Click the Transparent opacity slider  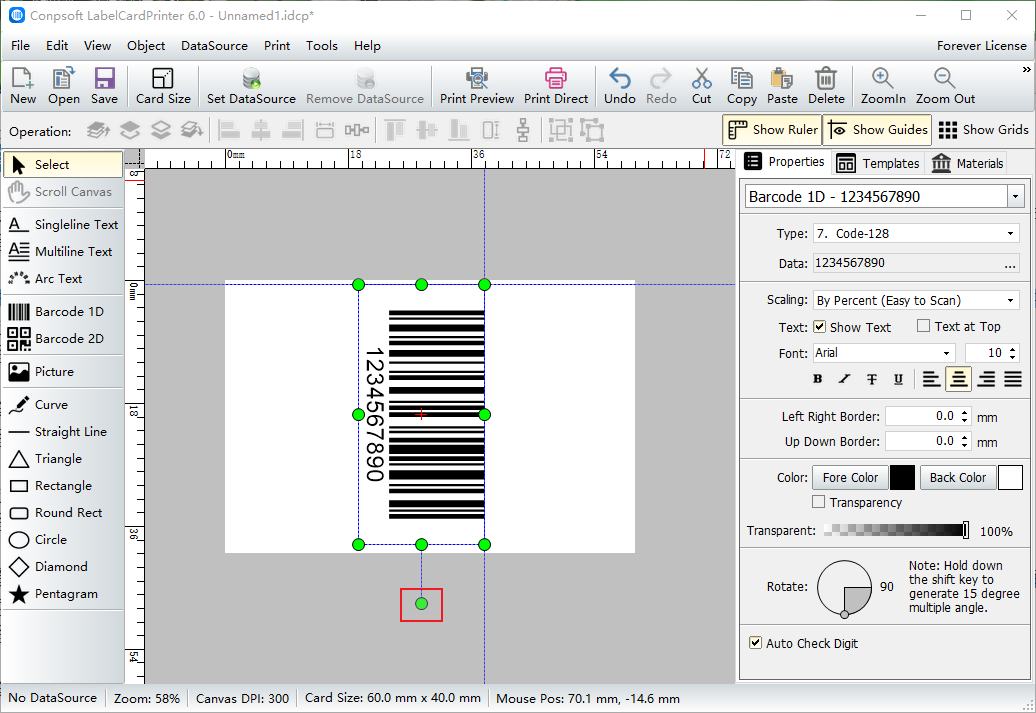(x=897, y=530)
